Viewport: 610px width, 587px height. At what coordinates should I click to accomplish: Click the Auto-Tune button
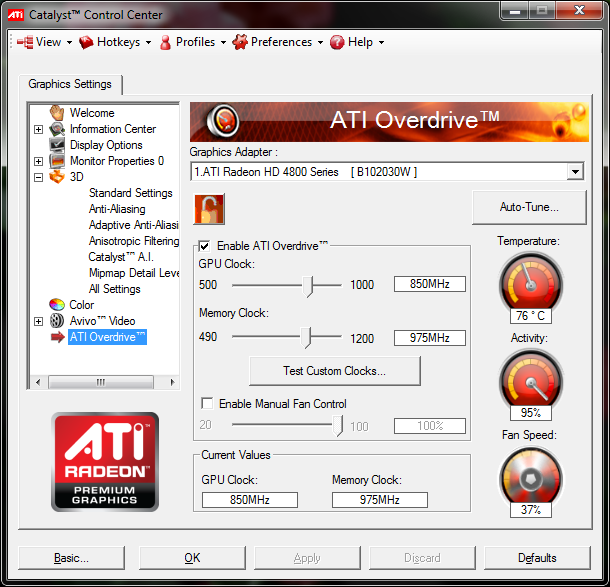(x=529, y=207)
